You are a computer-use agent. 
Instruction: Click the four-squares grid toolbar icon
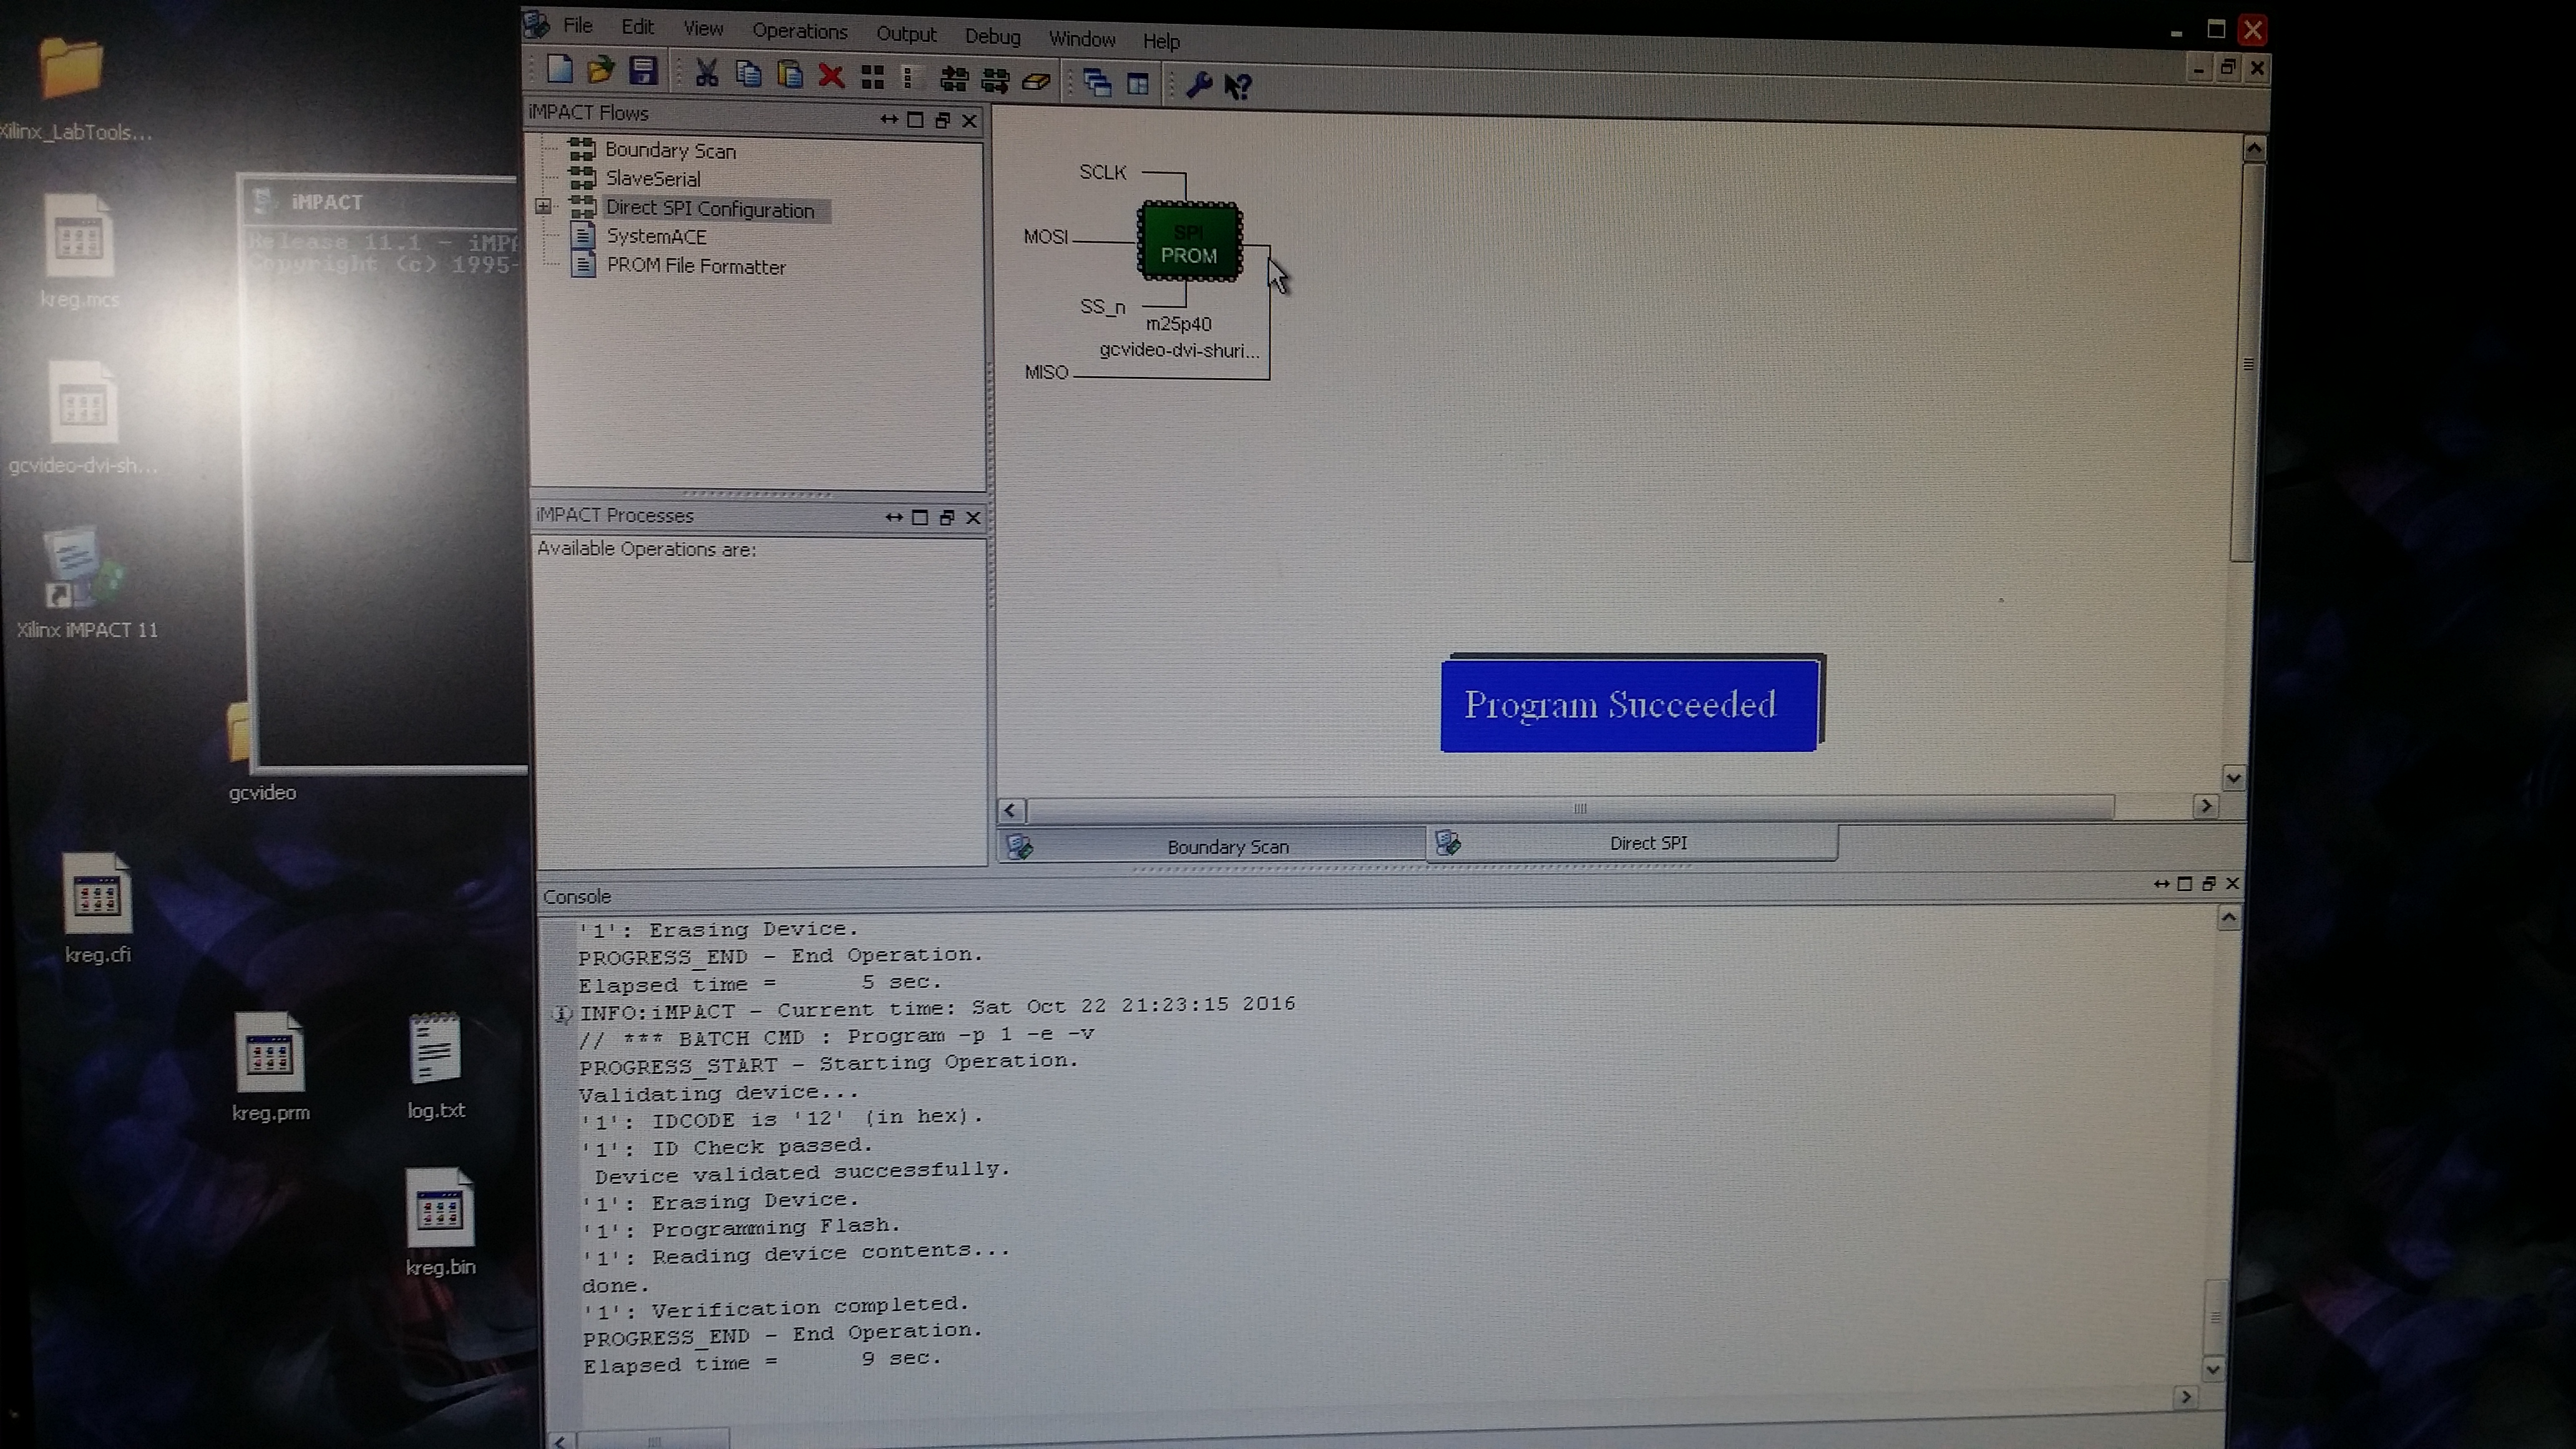coord(872,77)
